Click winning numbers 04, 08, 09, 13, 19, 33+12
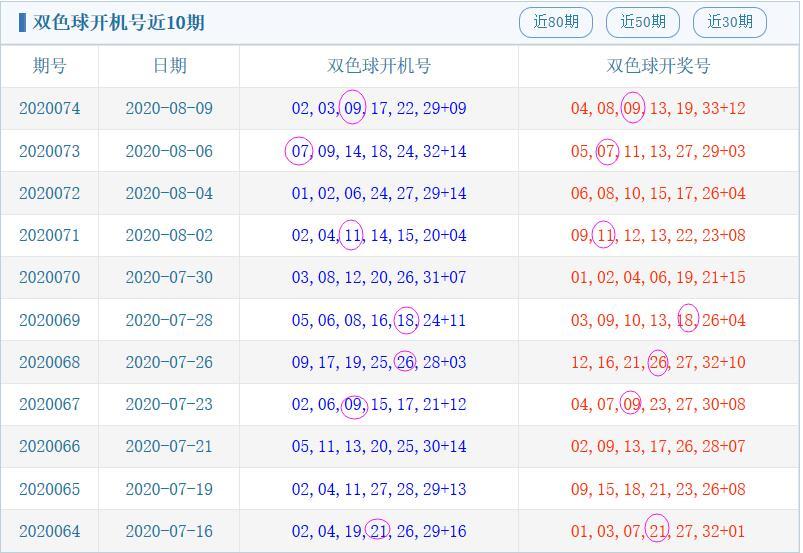 658,109
